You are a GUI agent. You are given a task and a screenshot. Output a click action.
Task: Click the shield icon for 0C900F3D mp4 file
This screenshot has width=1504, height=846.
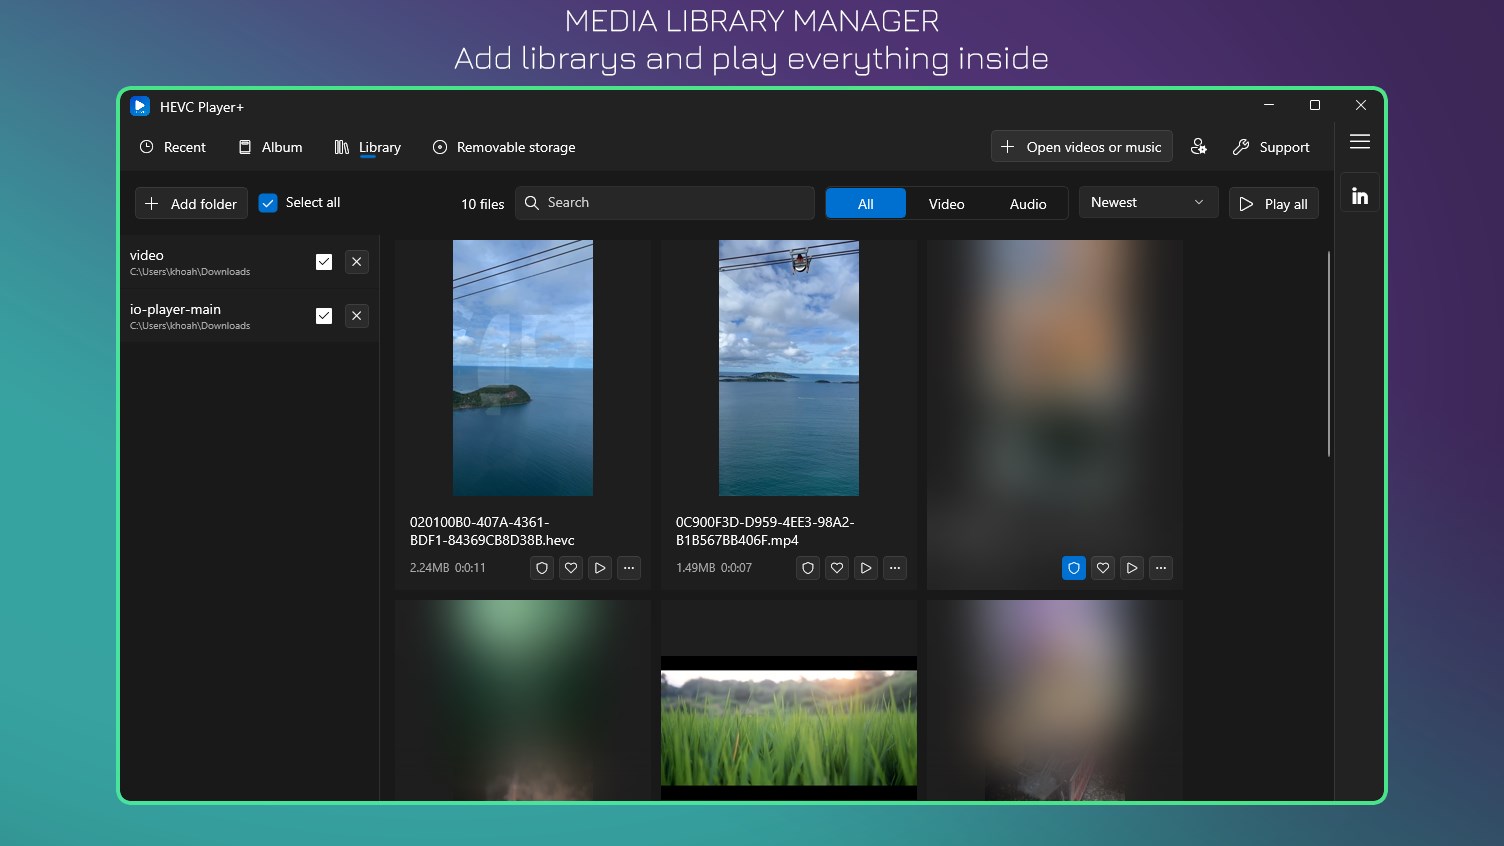point(808,568)
